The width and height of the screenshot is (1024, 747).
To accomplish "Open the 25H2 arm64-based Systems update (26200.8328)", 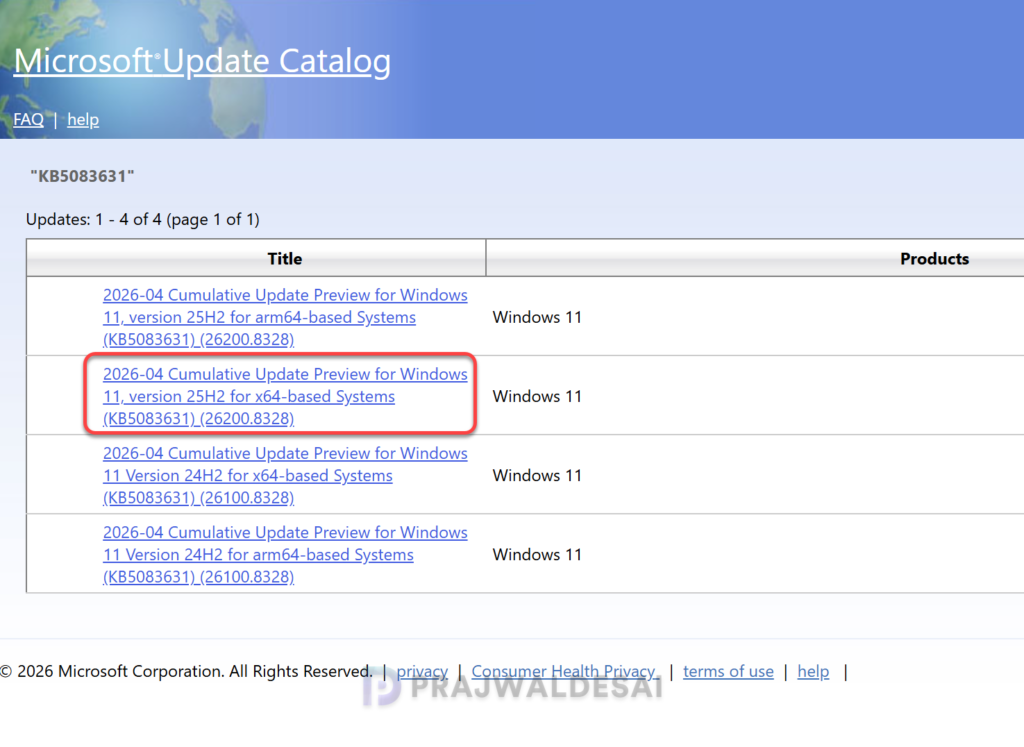I will point(285,317).
